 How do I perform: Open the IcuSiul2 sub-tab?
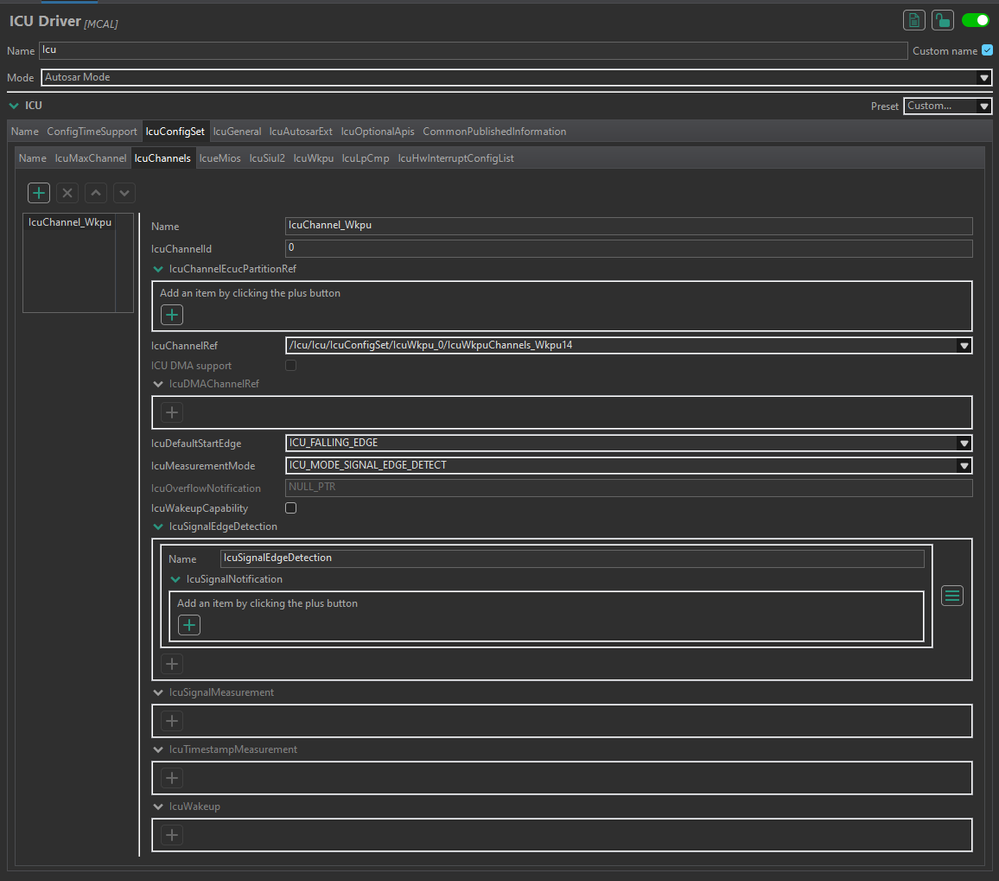pos(267,159)
